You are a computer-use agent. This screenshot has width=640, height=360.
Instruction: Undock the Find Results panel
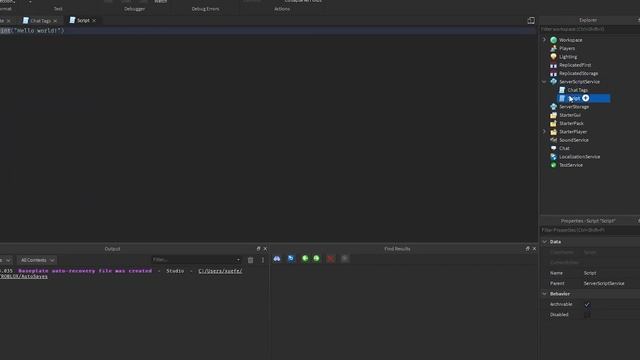pyautogui.click(x=527, y=249)
